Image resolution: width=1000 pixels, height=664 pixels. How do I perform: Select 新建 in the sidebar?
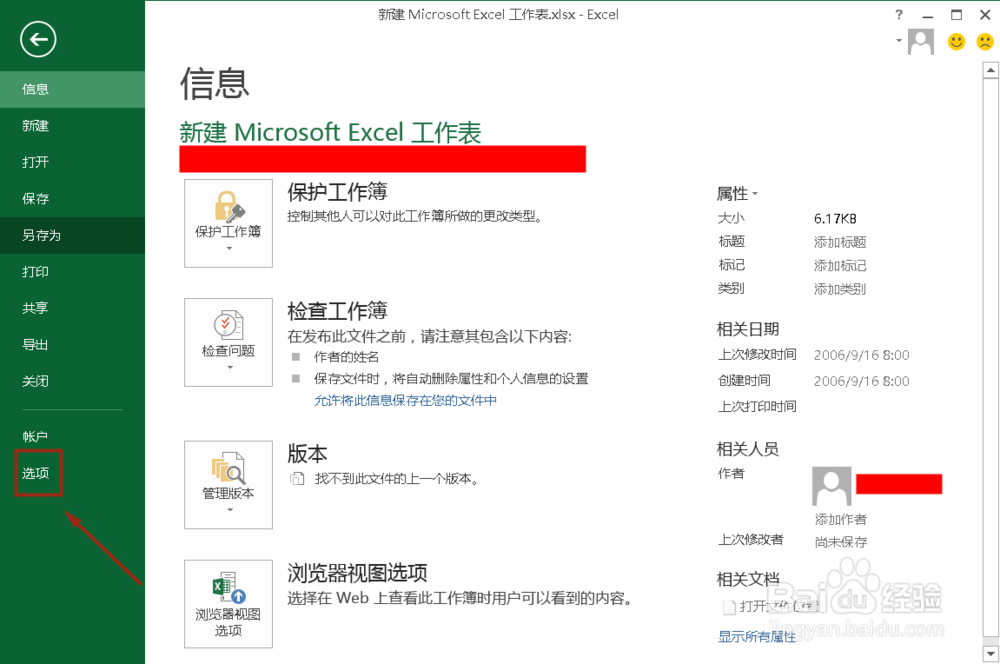[73, 126]
